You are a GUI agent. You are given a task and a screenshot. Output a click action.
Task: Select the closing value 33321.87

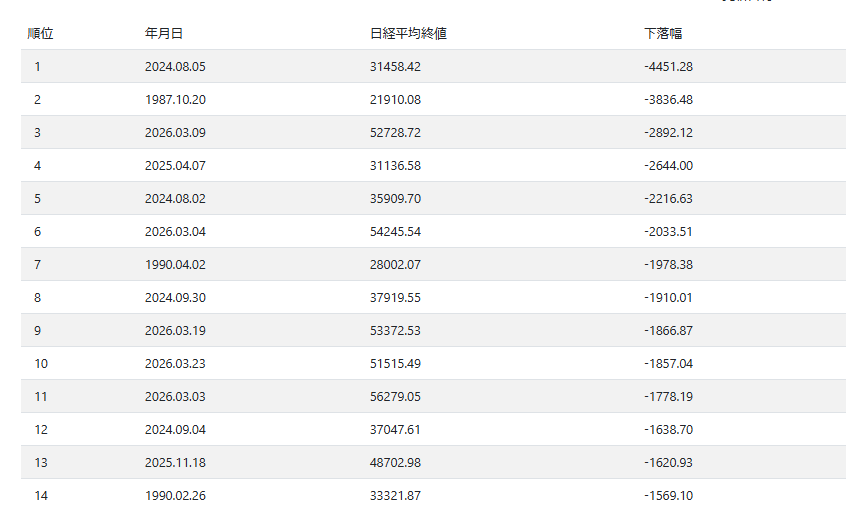(395, 495)
